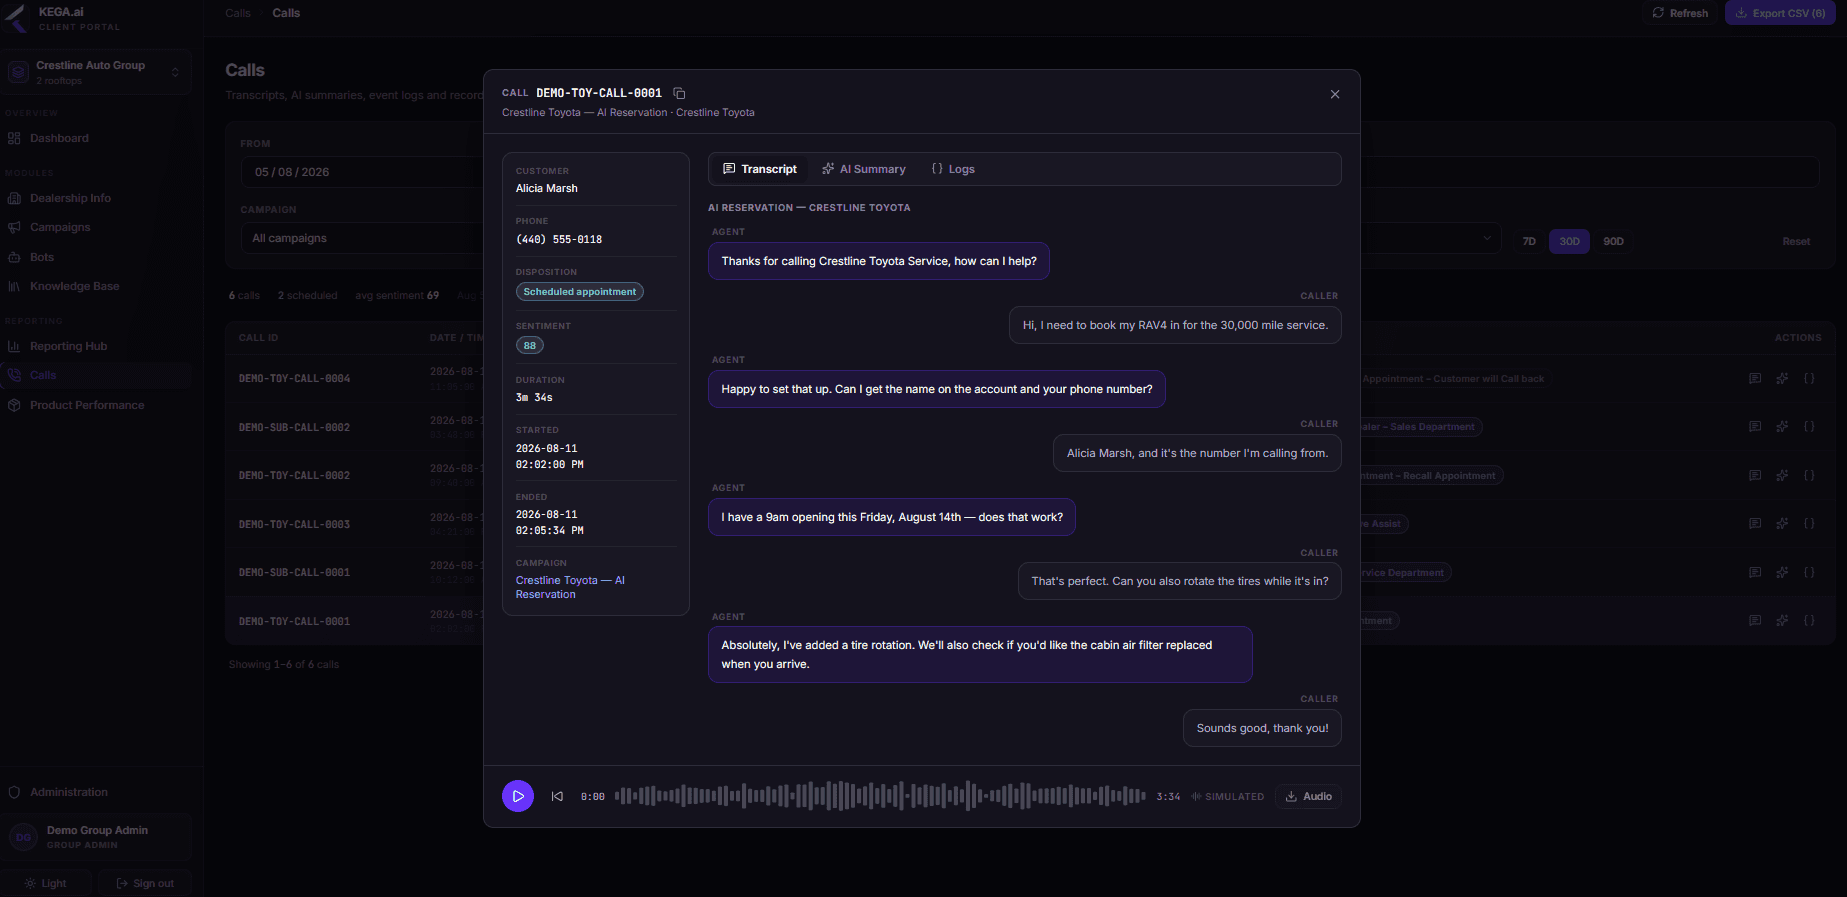Copy the call ID DEMO-TOY-CALL-0001

679,93
